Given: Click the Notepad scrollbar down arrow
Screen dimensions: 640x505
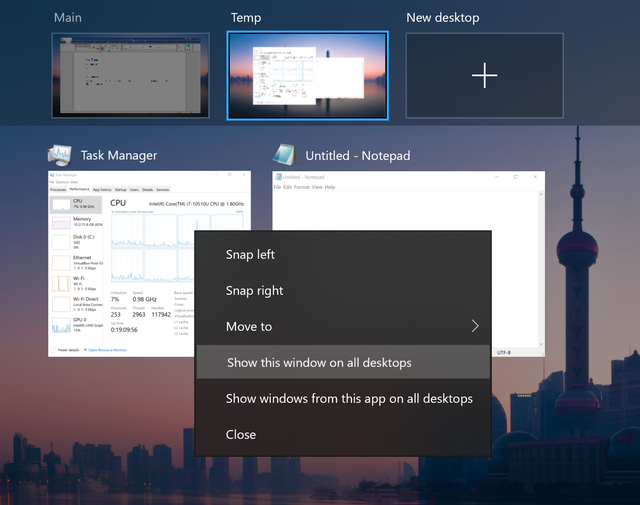Looking at the screenshot, I should 541,344.
